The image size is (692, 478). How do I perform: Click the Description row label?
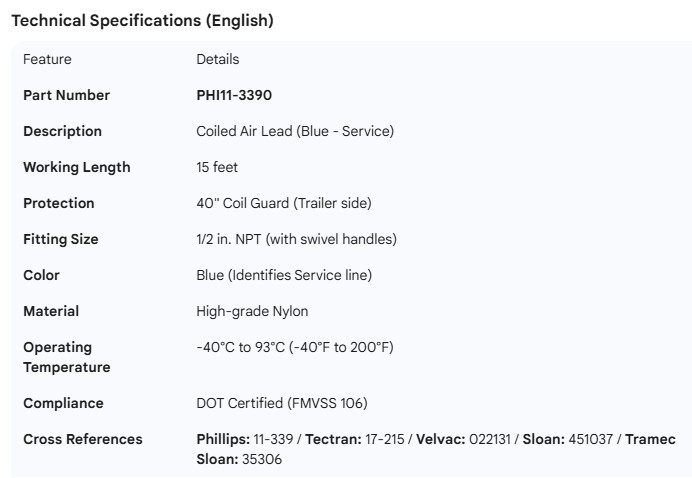(x=62, y=131)
